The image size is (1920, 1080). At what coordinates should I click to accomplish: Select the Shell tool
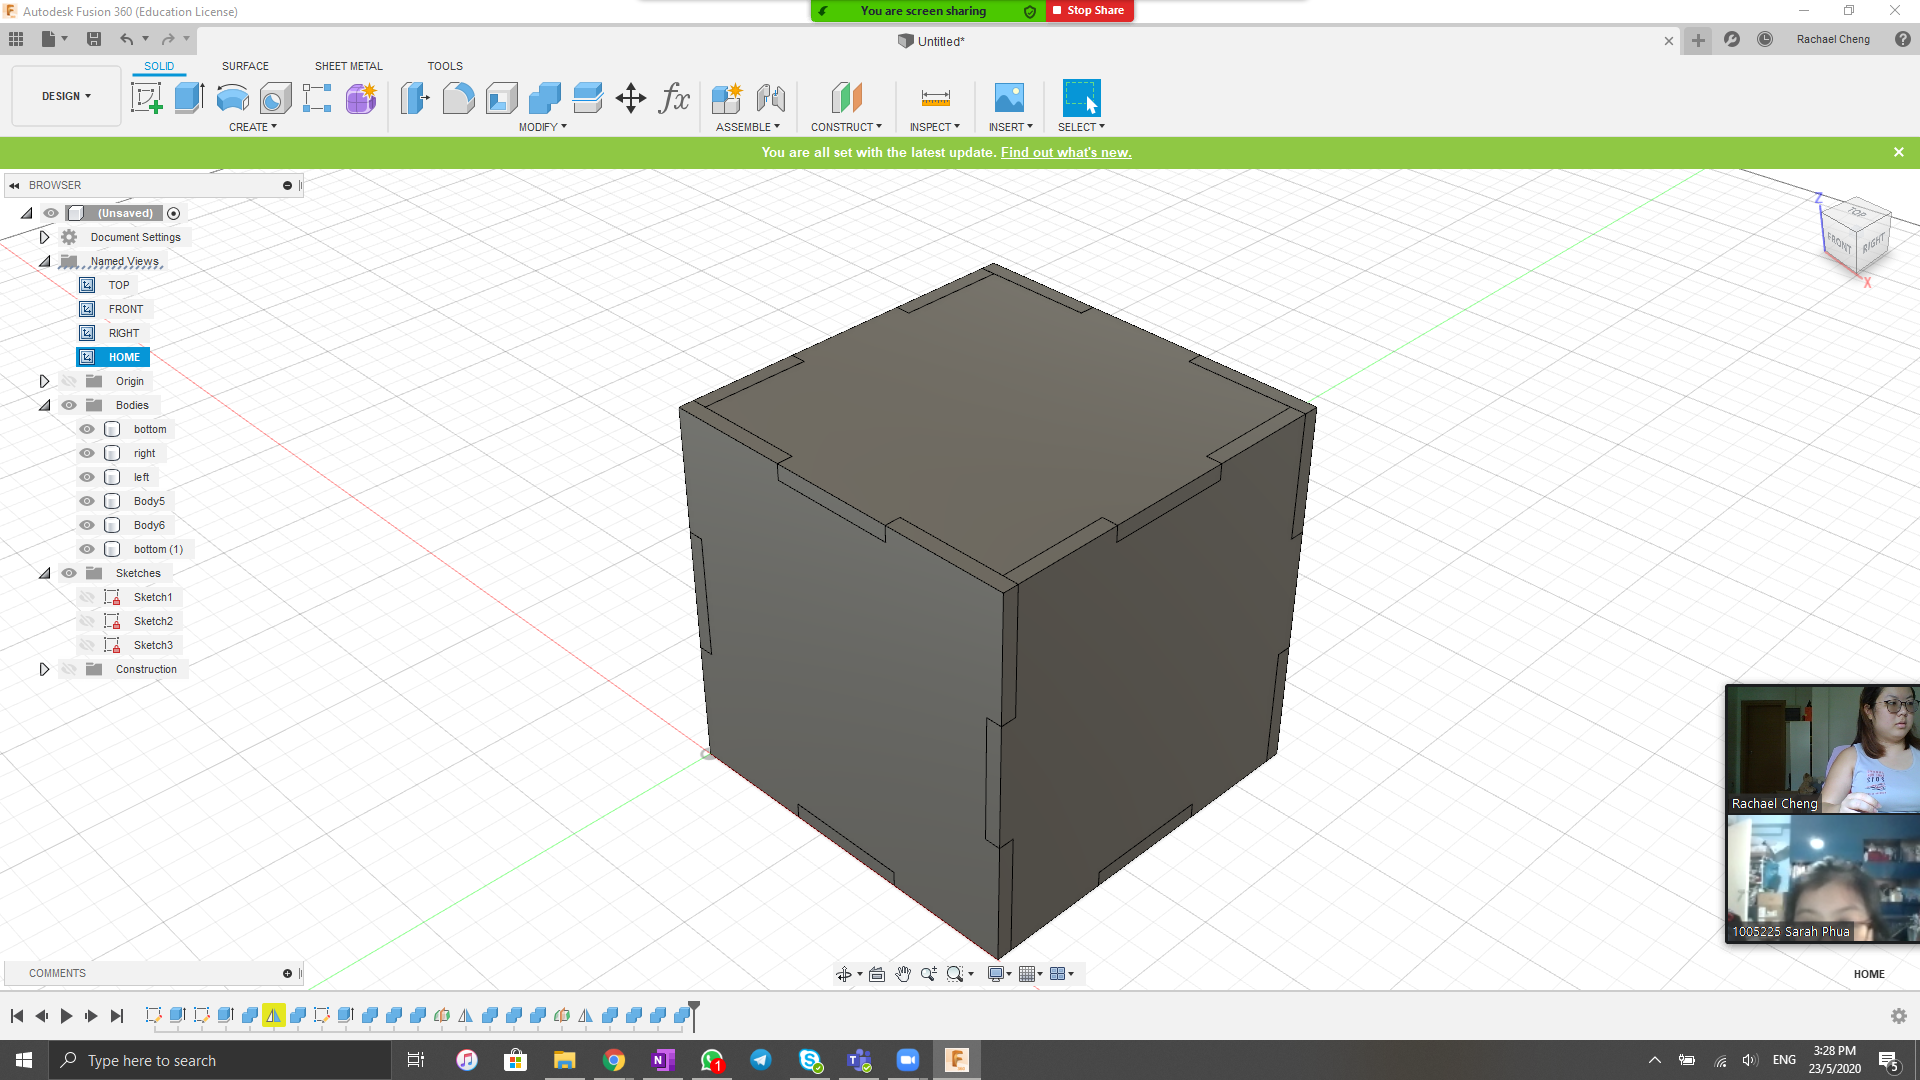[501, 98]
